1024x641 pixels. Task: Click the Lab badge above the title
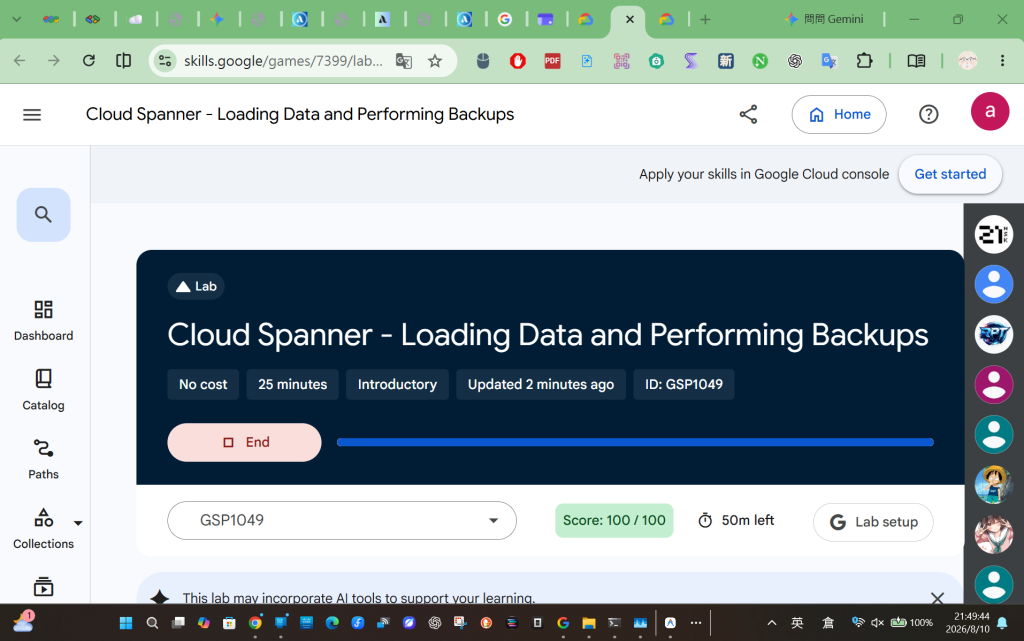coord(196,286)
